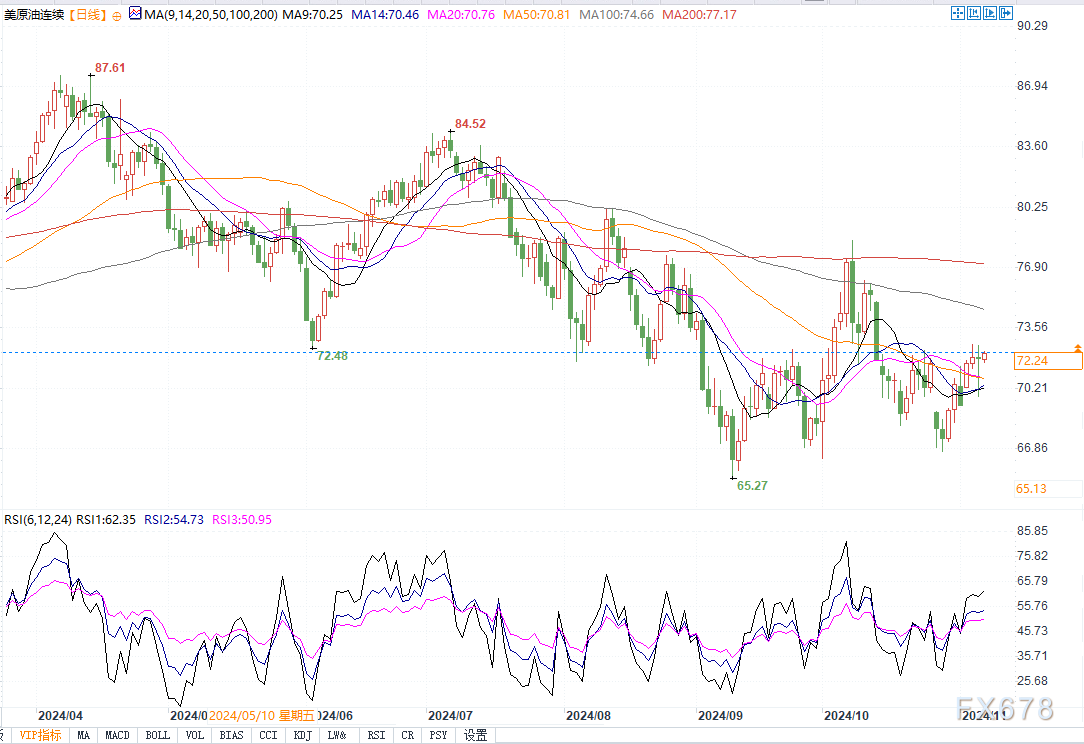The height and width of the screenshot is (744, 1084).
Task: Click the 2024/10 time axis label
Action: [846, 716]
